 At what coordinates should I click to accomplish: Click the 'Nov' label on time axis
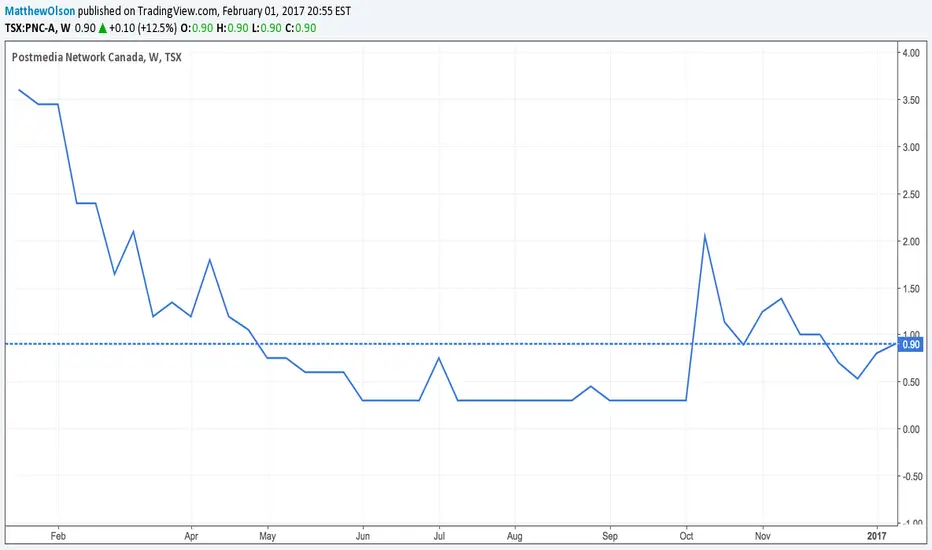(x=763, y=536)
